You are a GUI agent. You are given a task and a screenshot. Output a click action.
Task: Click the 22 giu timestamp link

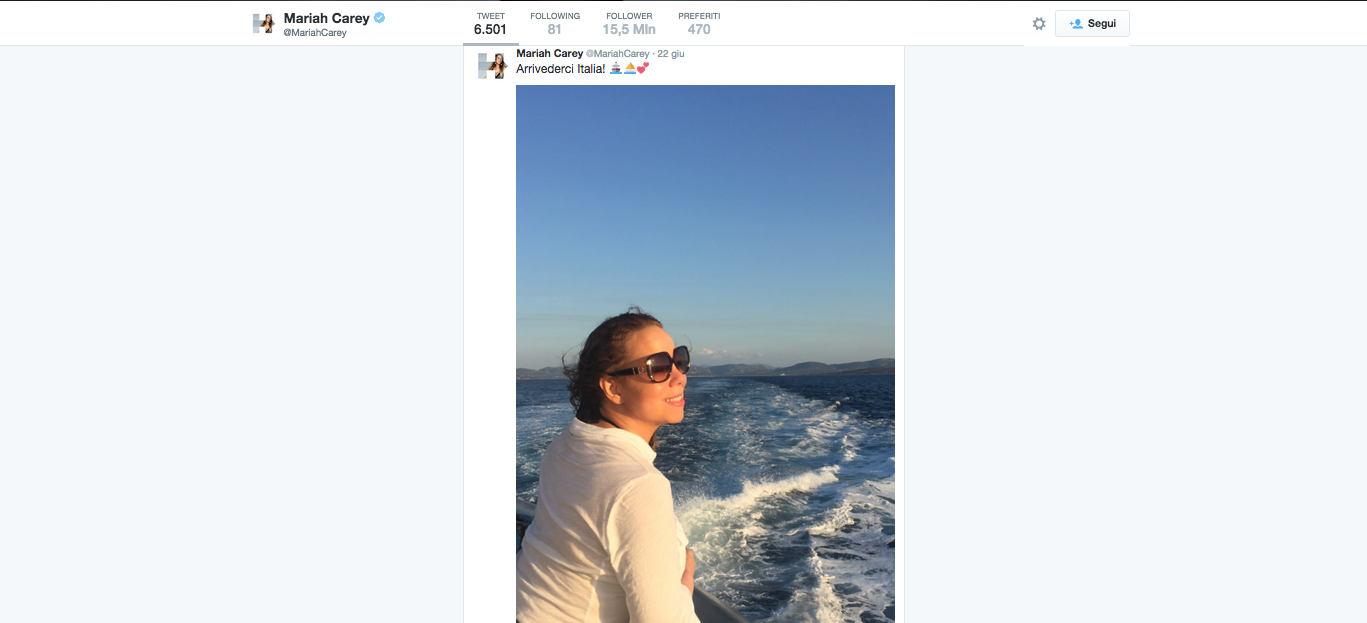(672, 53)
